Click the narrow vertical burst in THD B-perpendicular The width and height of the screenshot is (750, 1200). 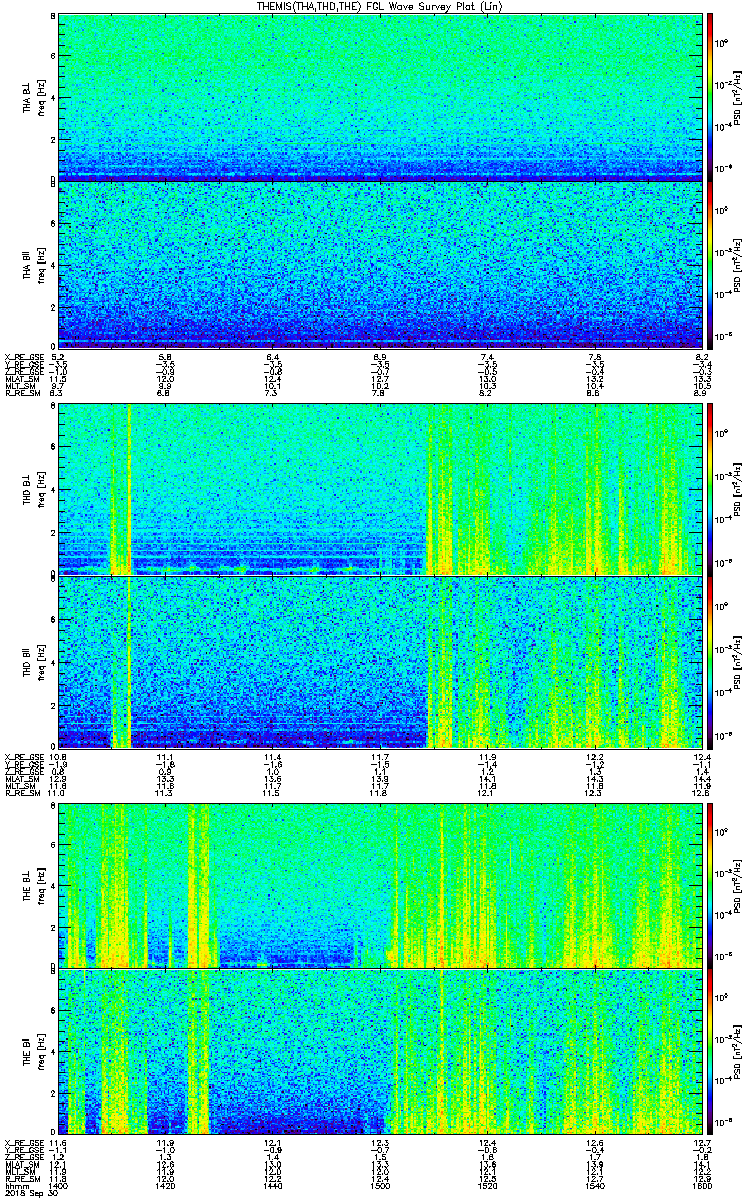pos(130,489)
